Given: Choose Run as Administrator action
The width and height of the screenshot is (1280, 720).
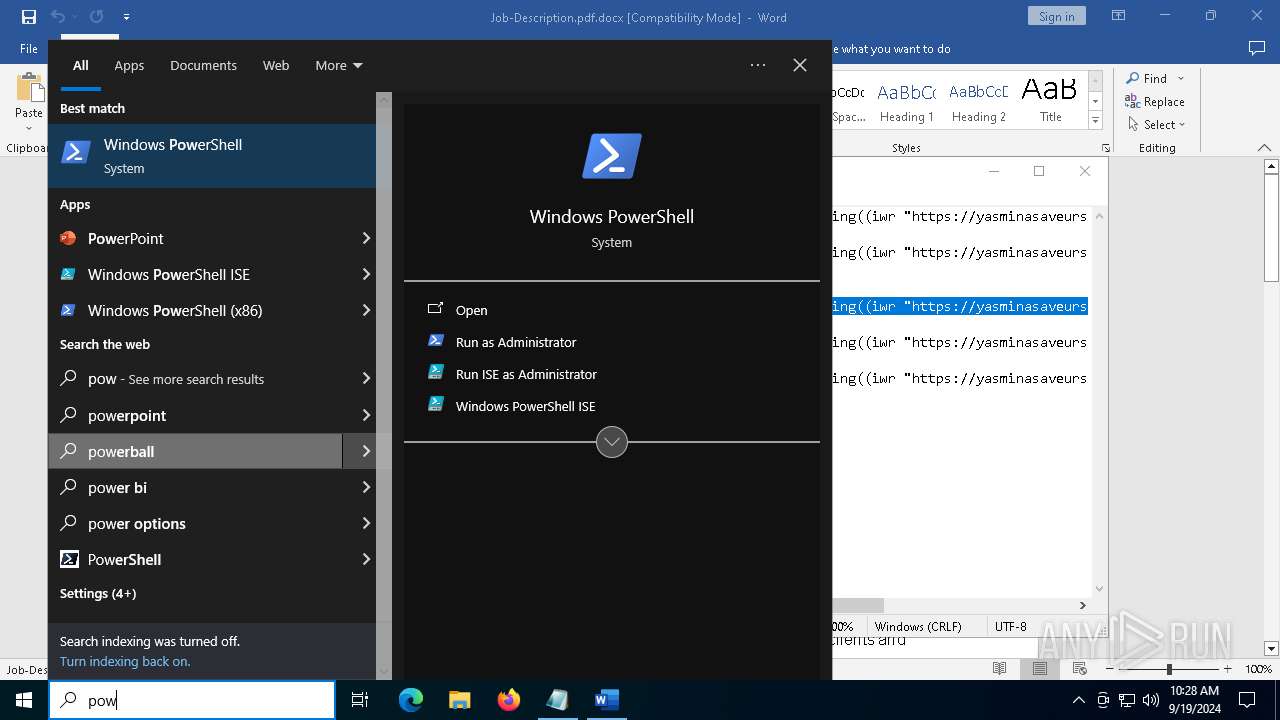Looking at the screenshot, I should click(612, 342).
